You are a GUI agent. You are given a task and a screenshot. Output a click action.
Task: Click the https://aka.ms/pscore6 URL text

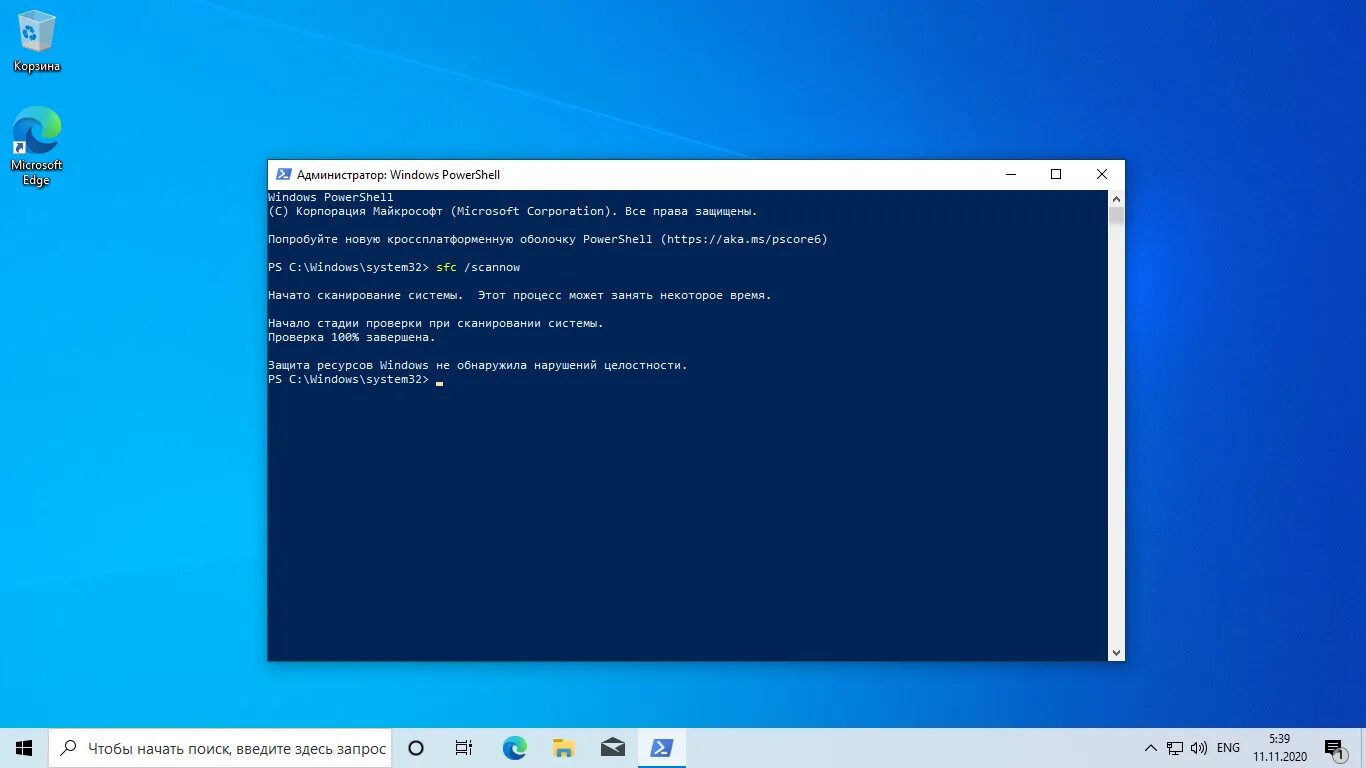coord(747,240)
